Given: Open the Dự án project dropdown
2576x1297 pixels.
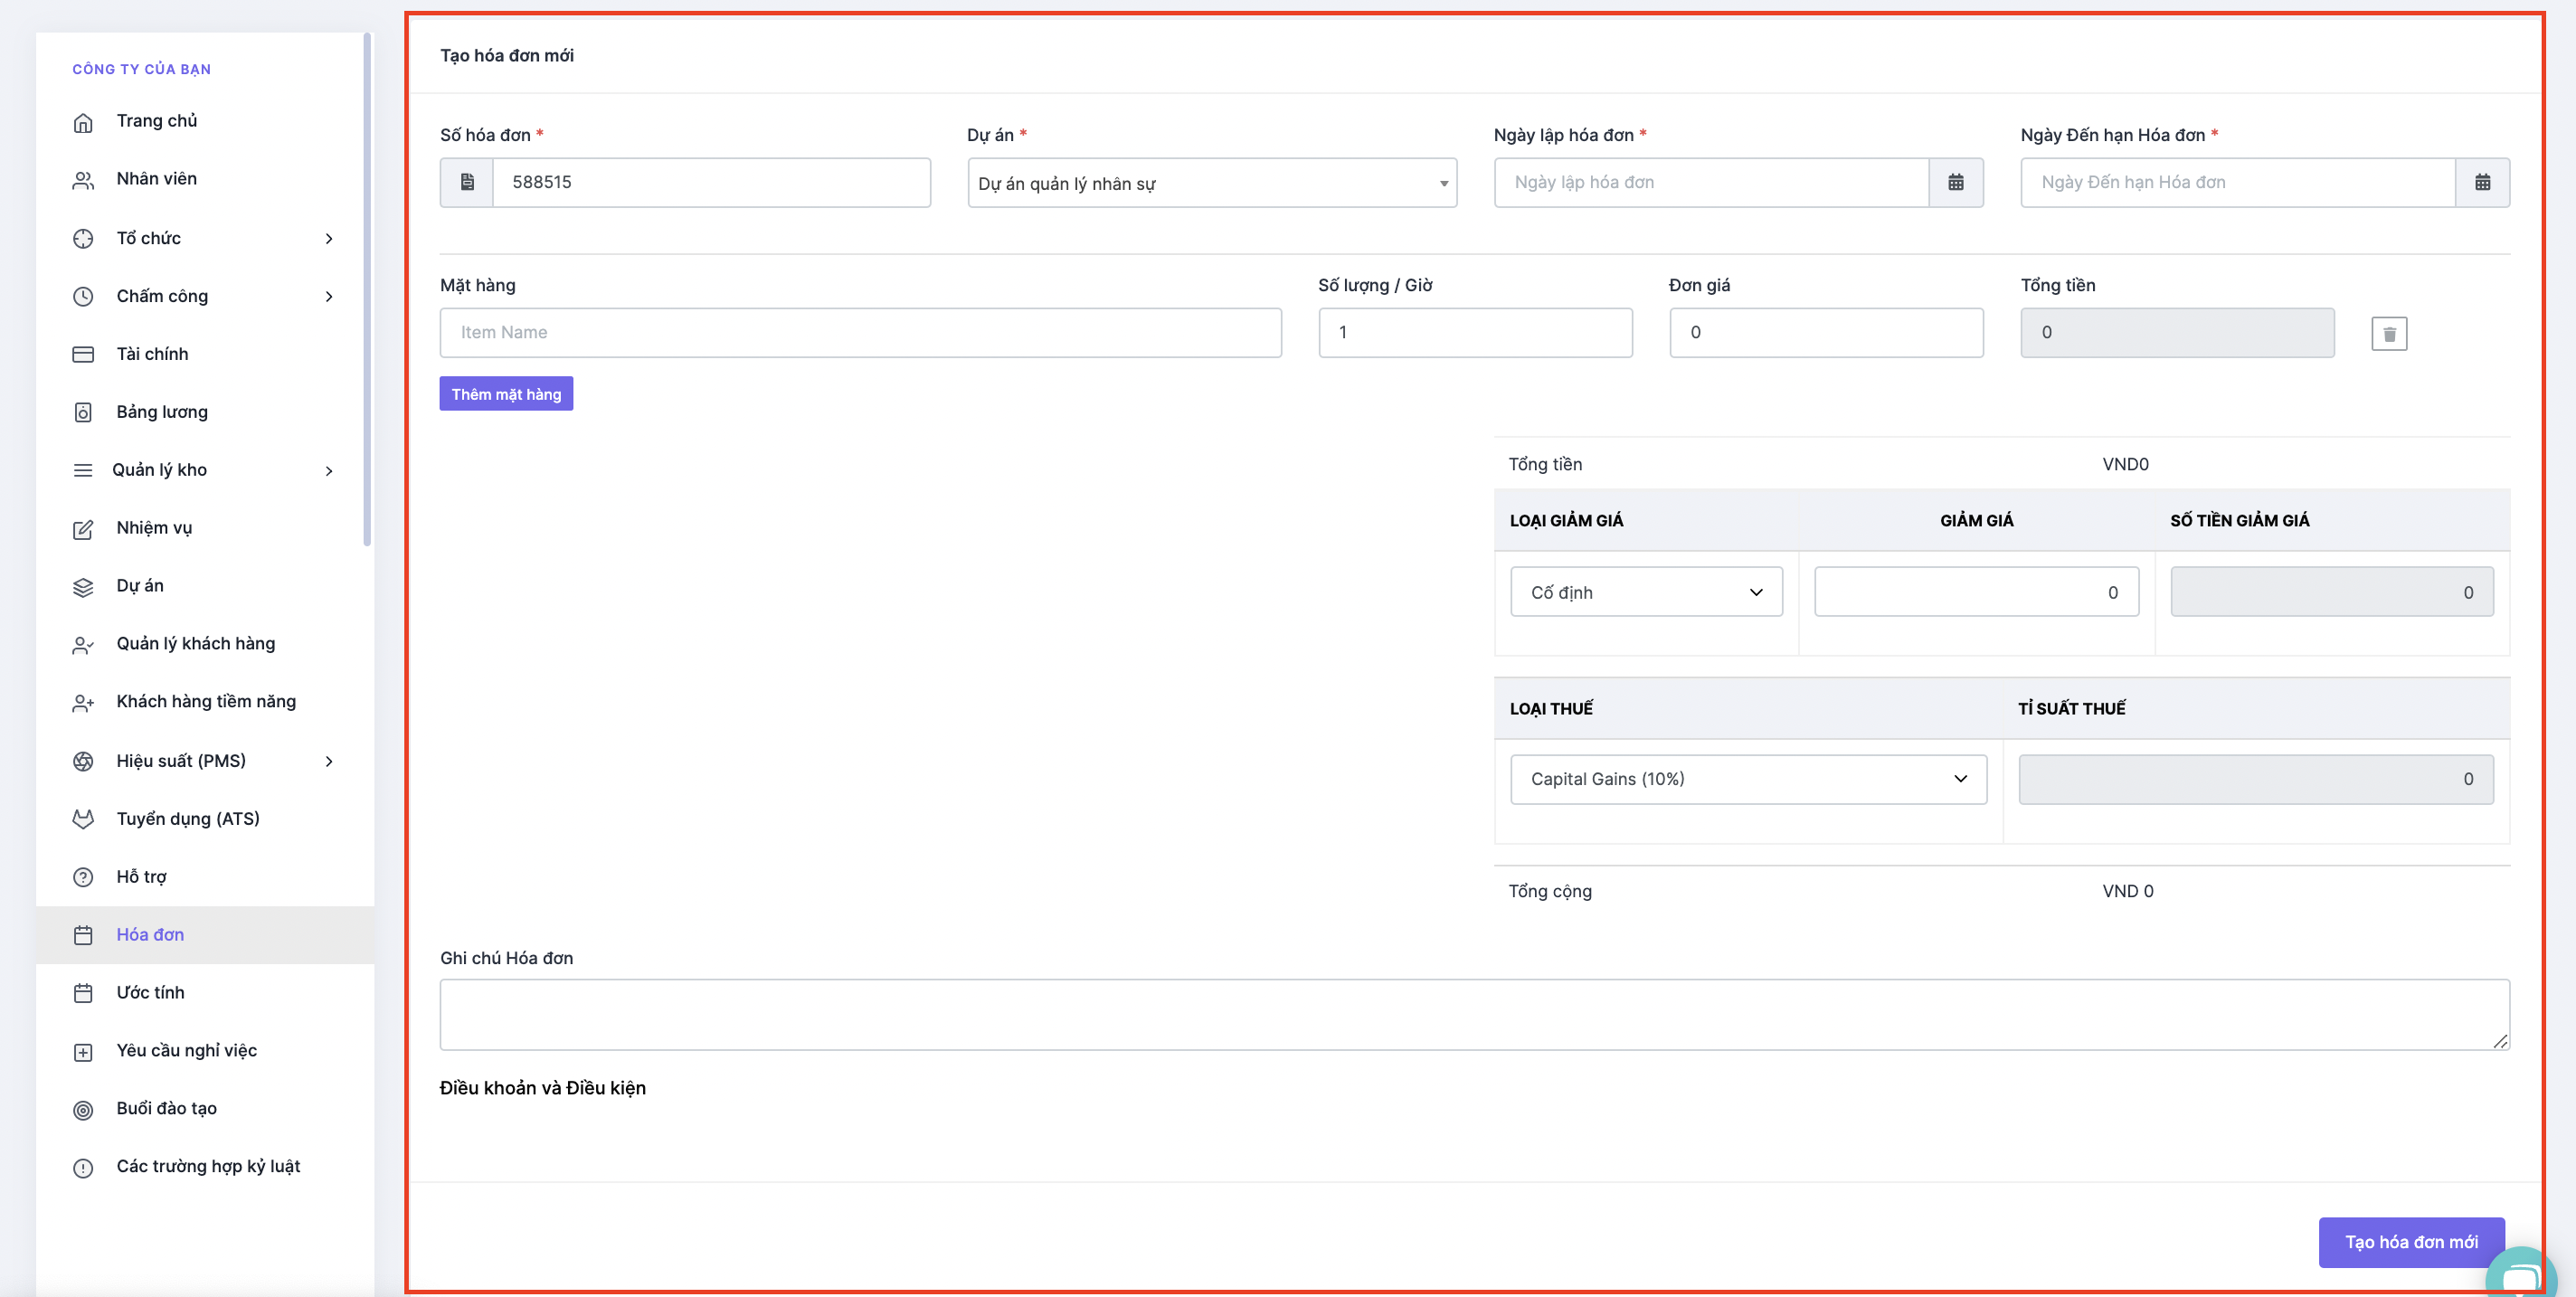Looking at the screenshot, I should pyautogui.click(x=1212, y=183).
